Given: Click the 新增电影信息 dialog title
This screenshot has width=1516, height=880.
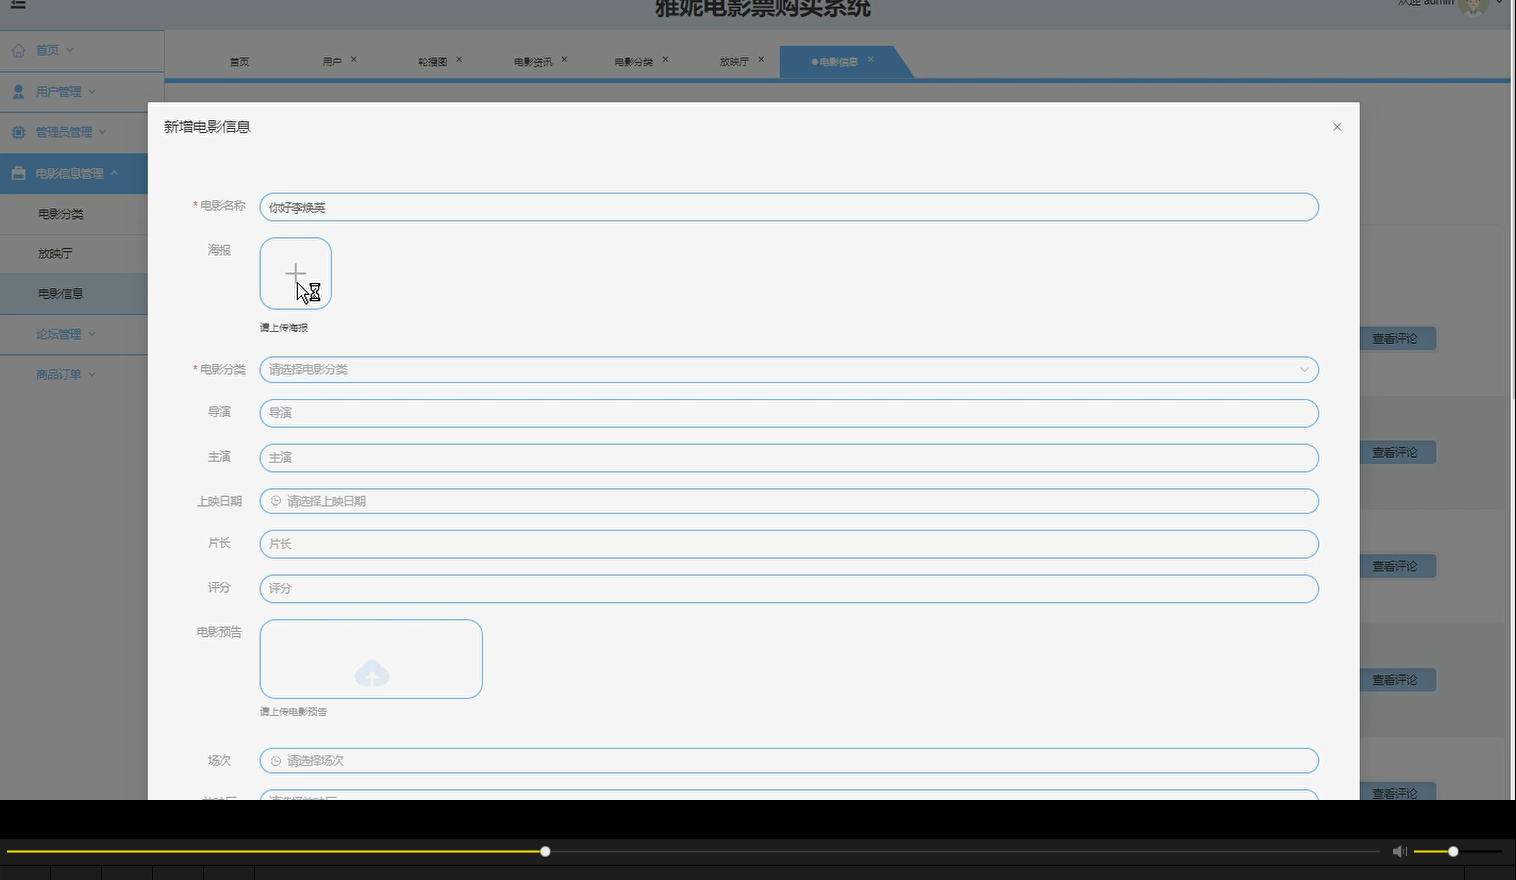Looking at the screenshot, I should (x=207, y=127).
